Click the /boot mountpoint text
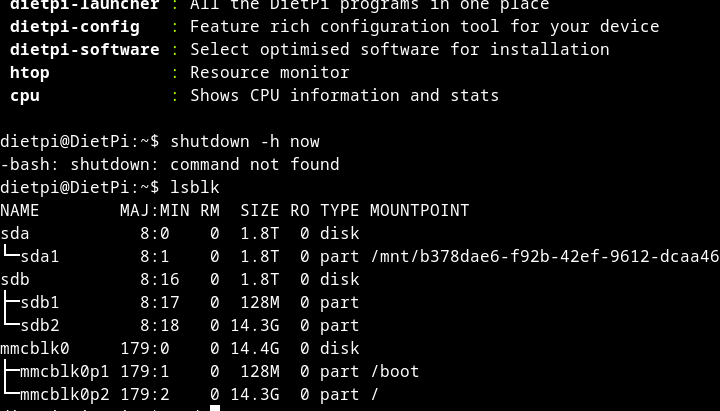The width and height of the screenshot is (720, 411). [395, 371]
